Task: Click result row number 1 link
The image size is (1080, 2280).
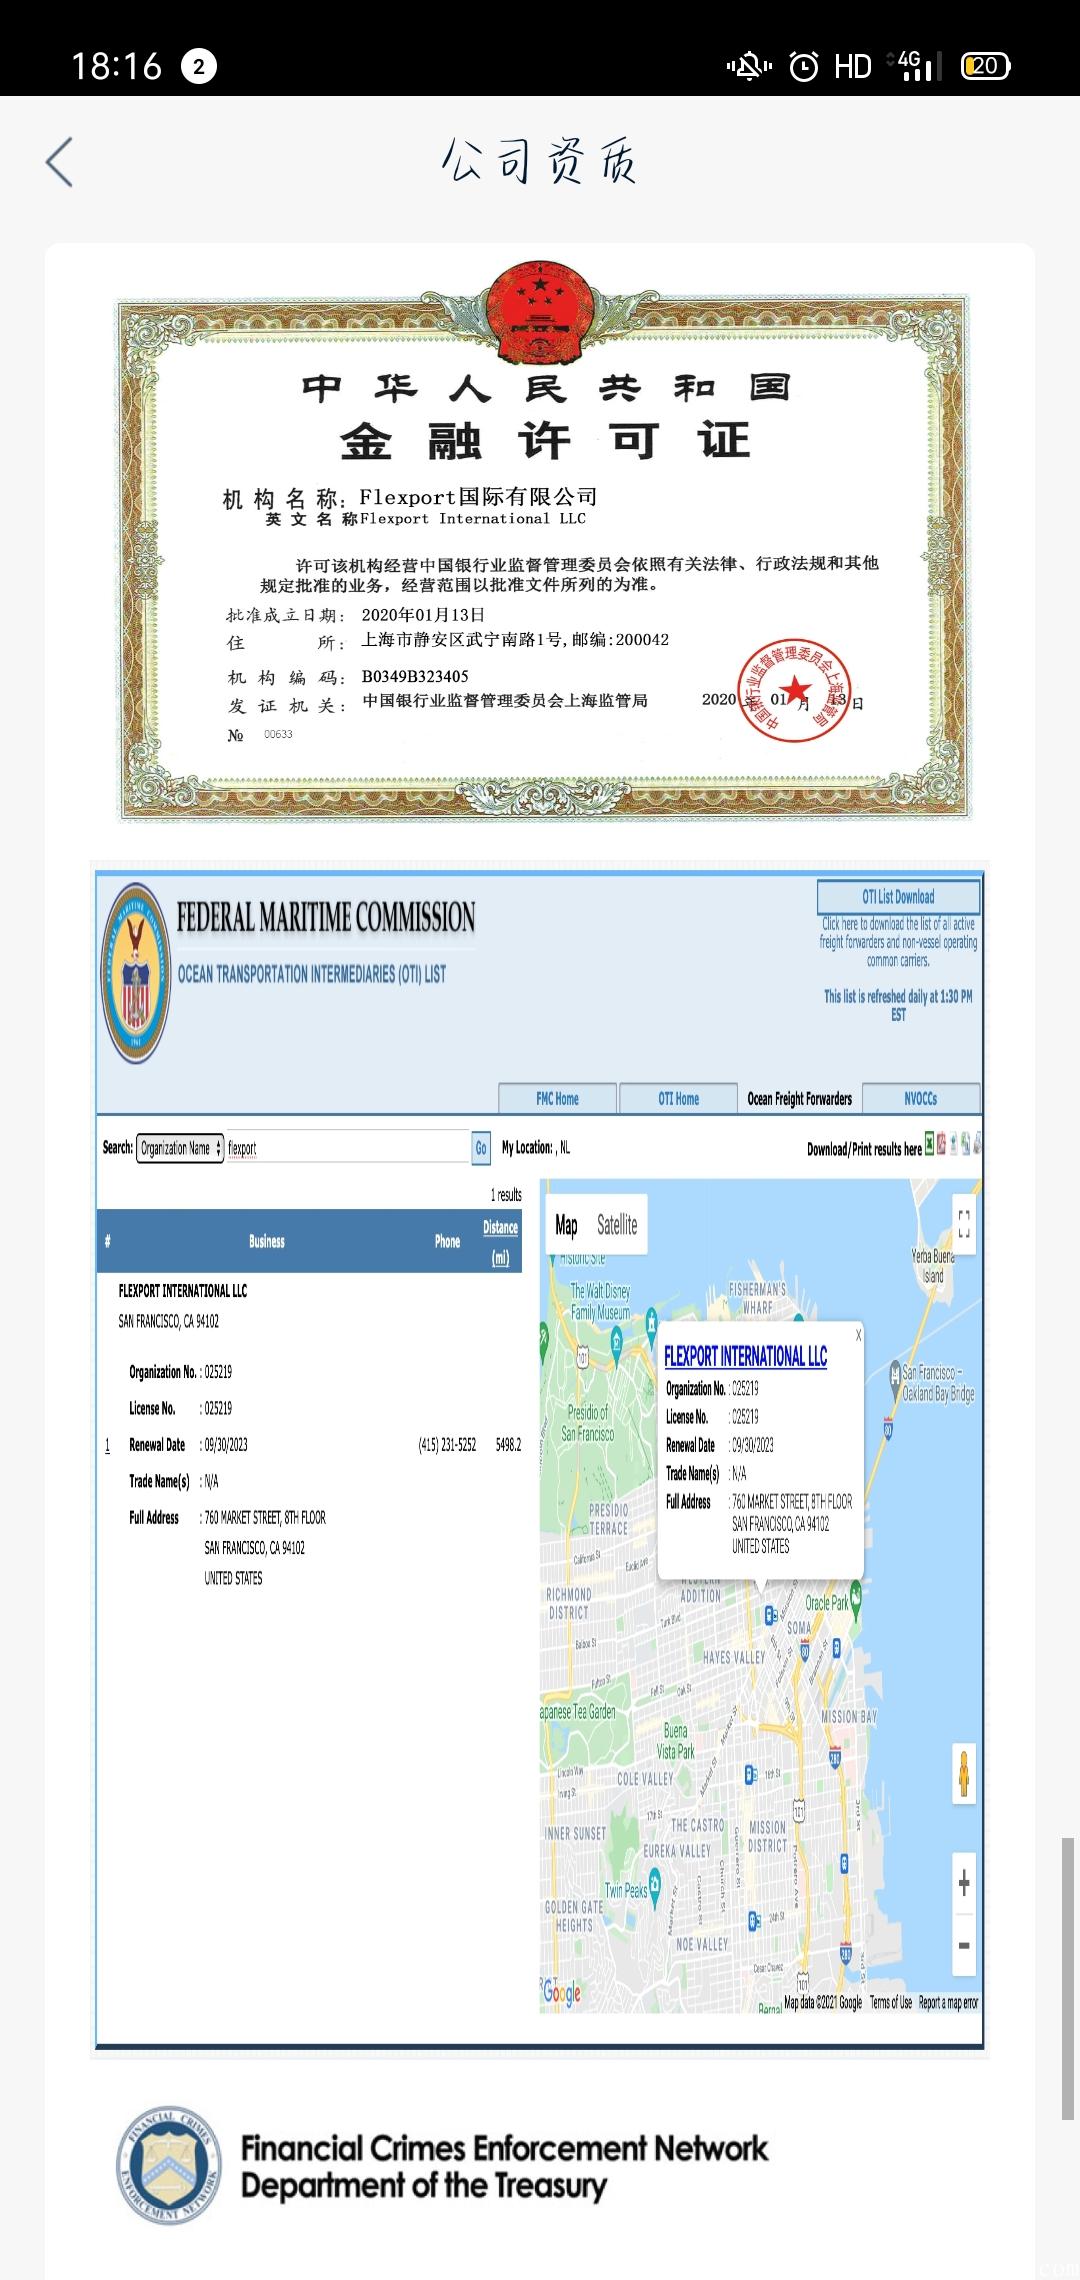Action: coord(107,1445)
